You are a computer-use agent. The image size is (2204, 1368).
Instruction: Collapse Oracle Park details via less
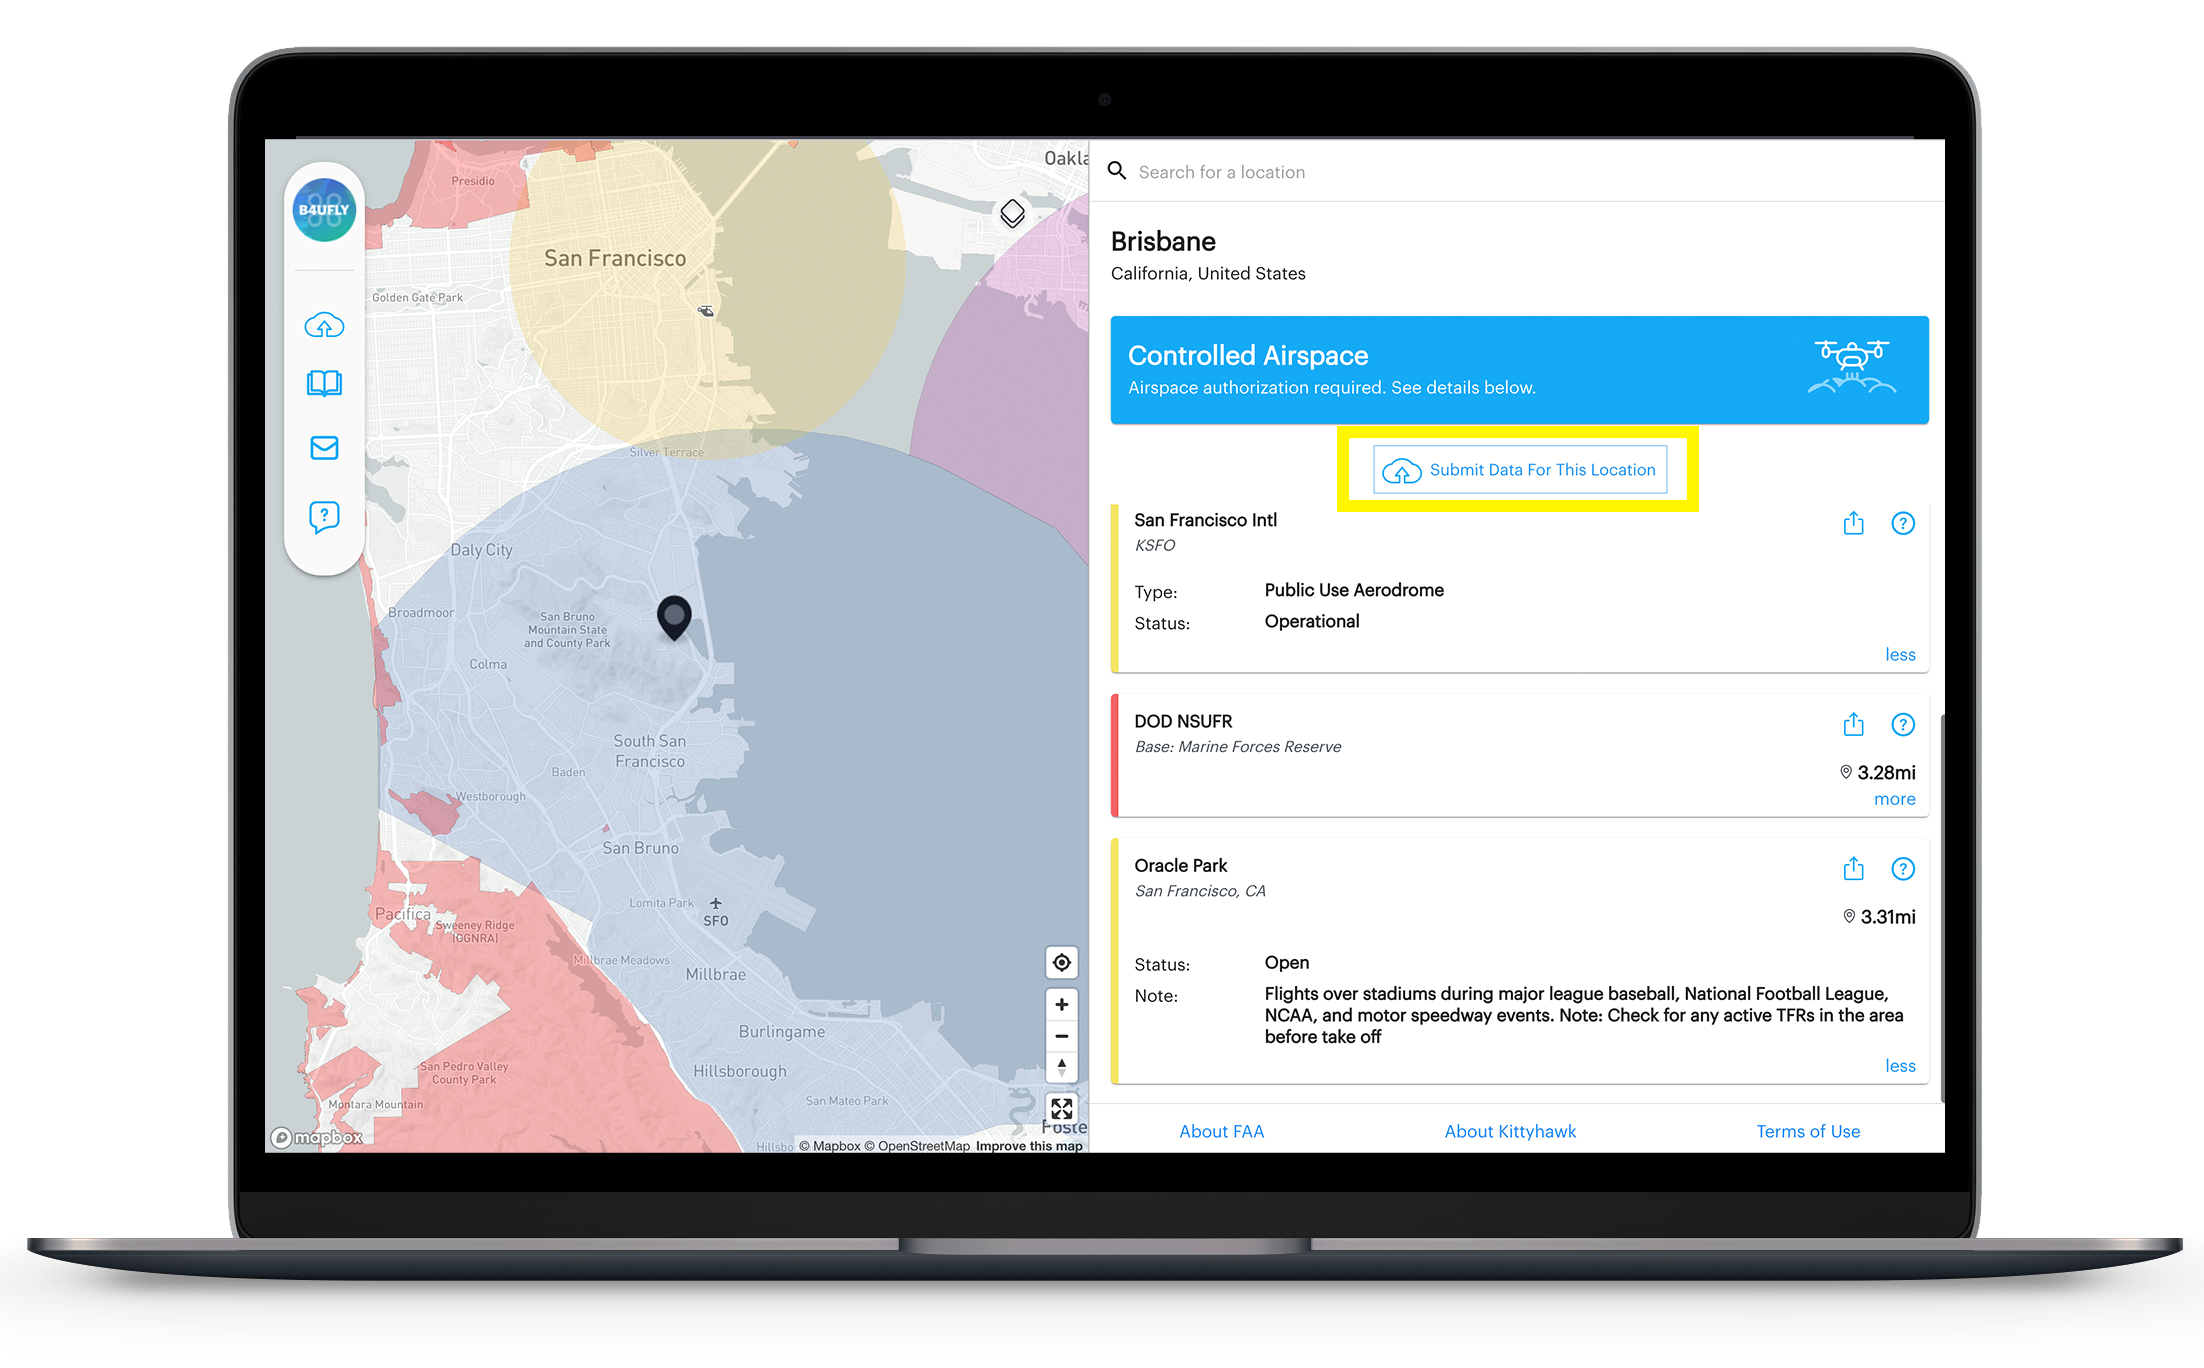tap(1900, 1065)
